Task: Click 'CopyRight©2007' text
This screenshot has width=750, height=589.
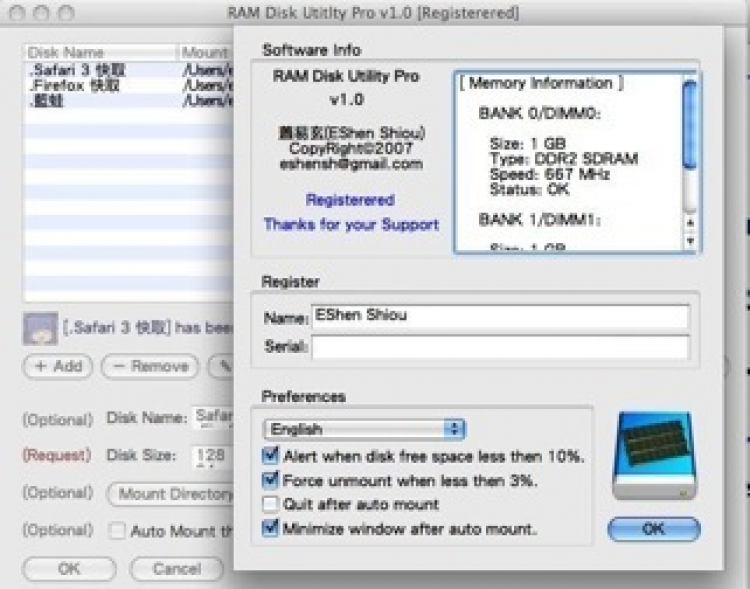Action: pyautogui.click(x=351, y=148)
